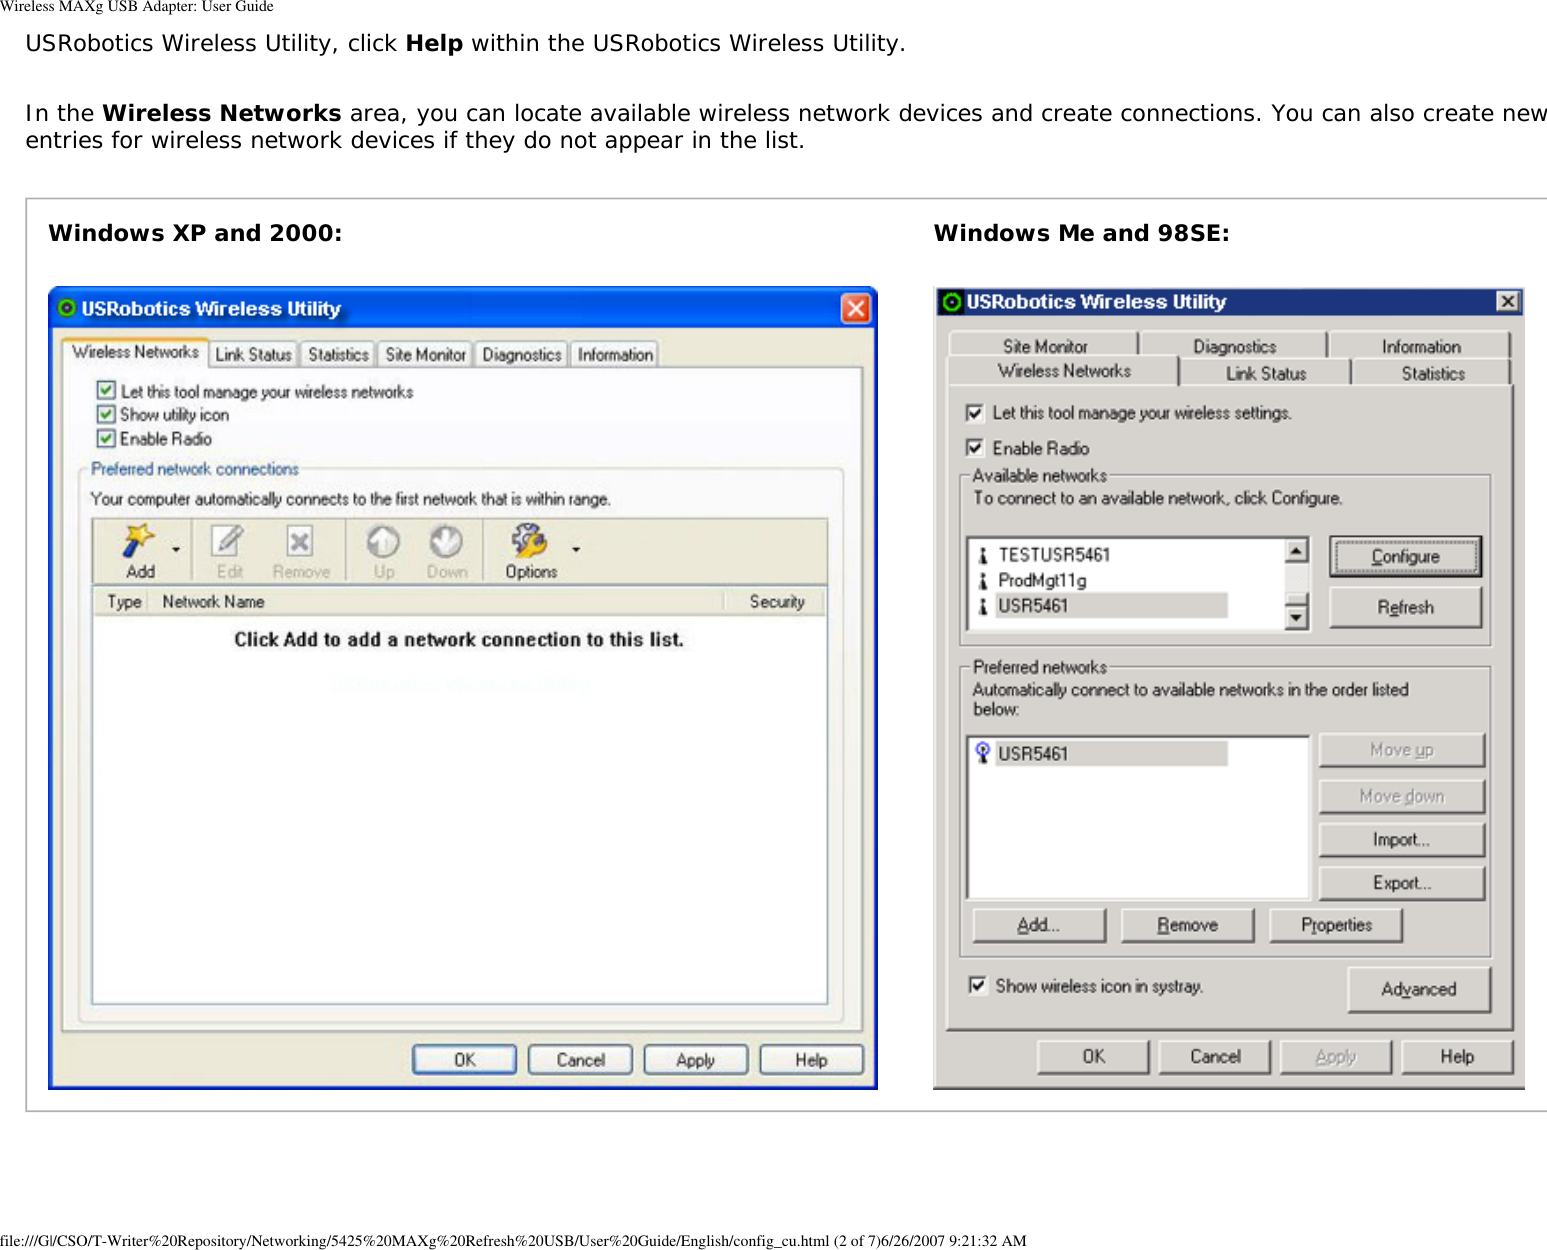This screenshot has height=1250, width=1547.
Task: Click the Properties button
Action: coord(1336,925)
